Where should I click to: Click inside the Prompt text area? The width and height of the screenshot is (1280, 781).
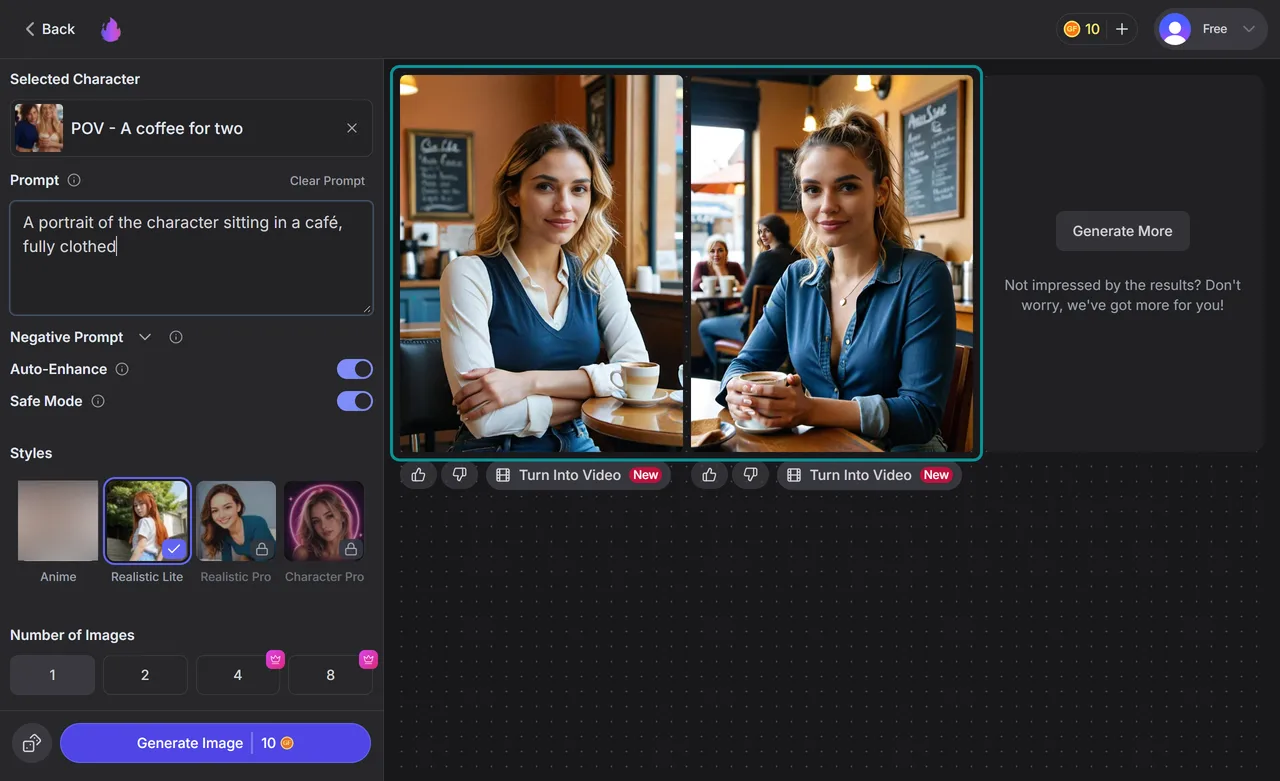pyautogui.click(x=191, y=258)
